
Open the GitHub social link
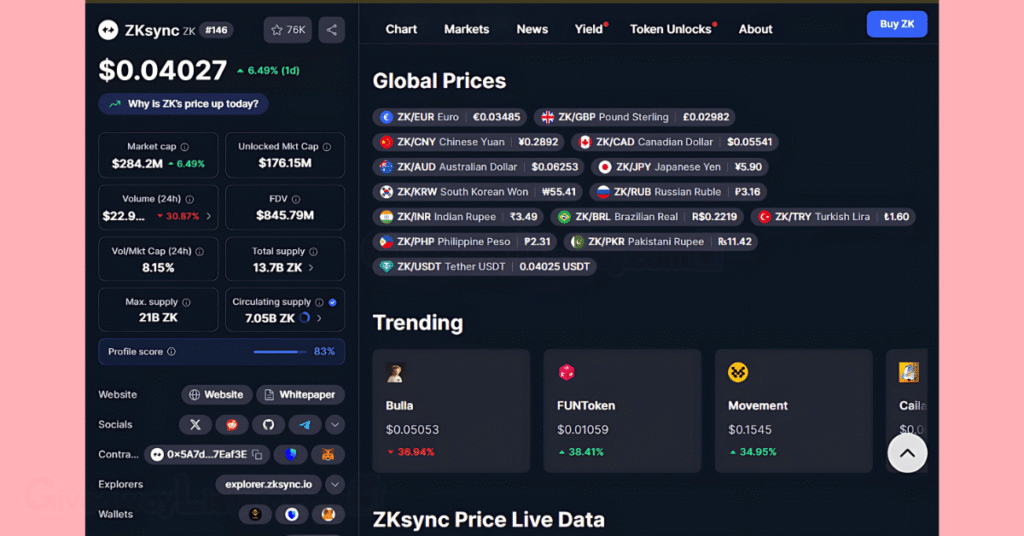[x=268, y=424]
